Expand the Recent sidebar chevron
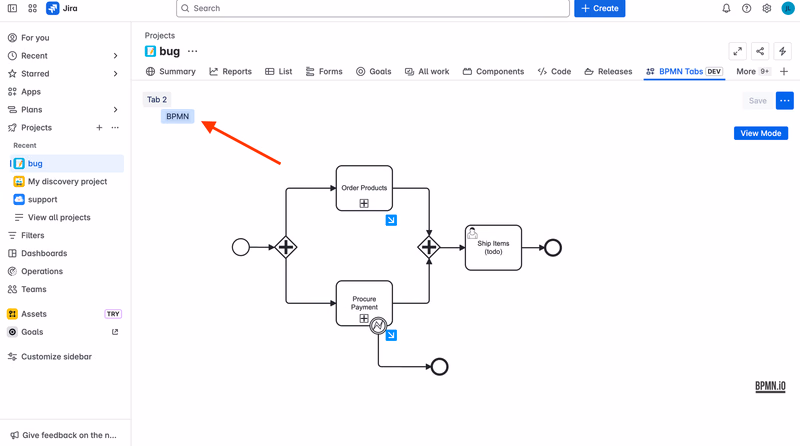This screenshot has height=446, width=800. click(115, 56)
